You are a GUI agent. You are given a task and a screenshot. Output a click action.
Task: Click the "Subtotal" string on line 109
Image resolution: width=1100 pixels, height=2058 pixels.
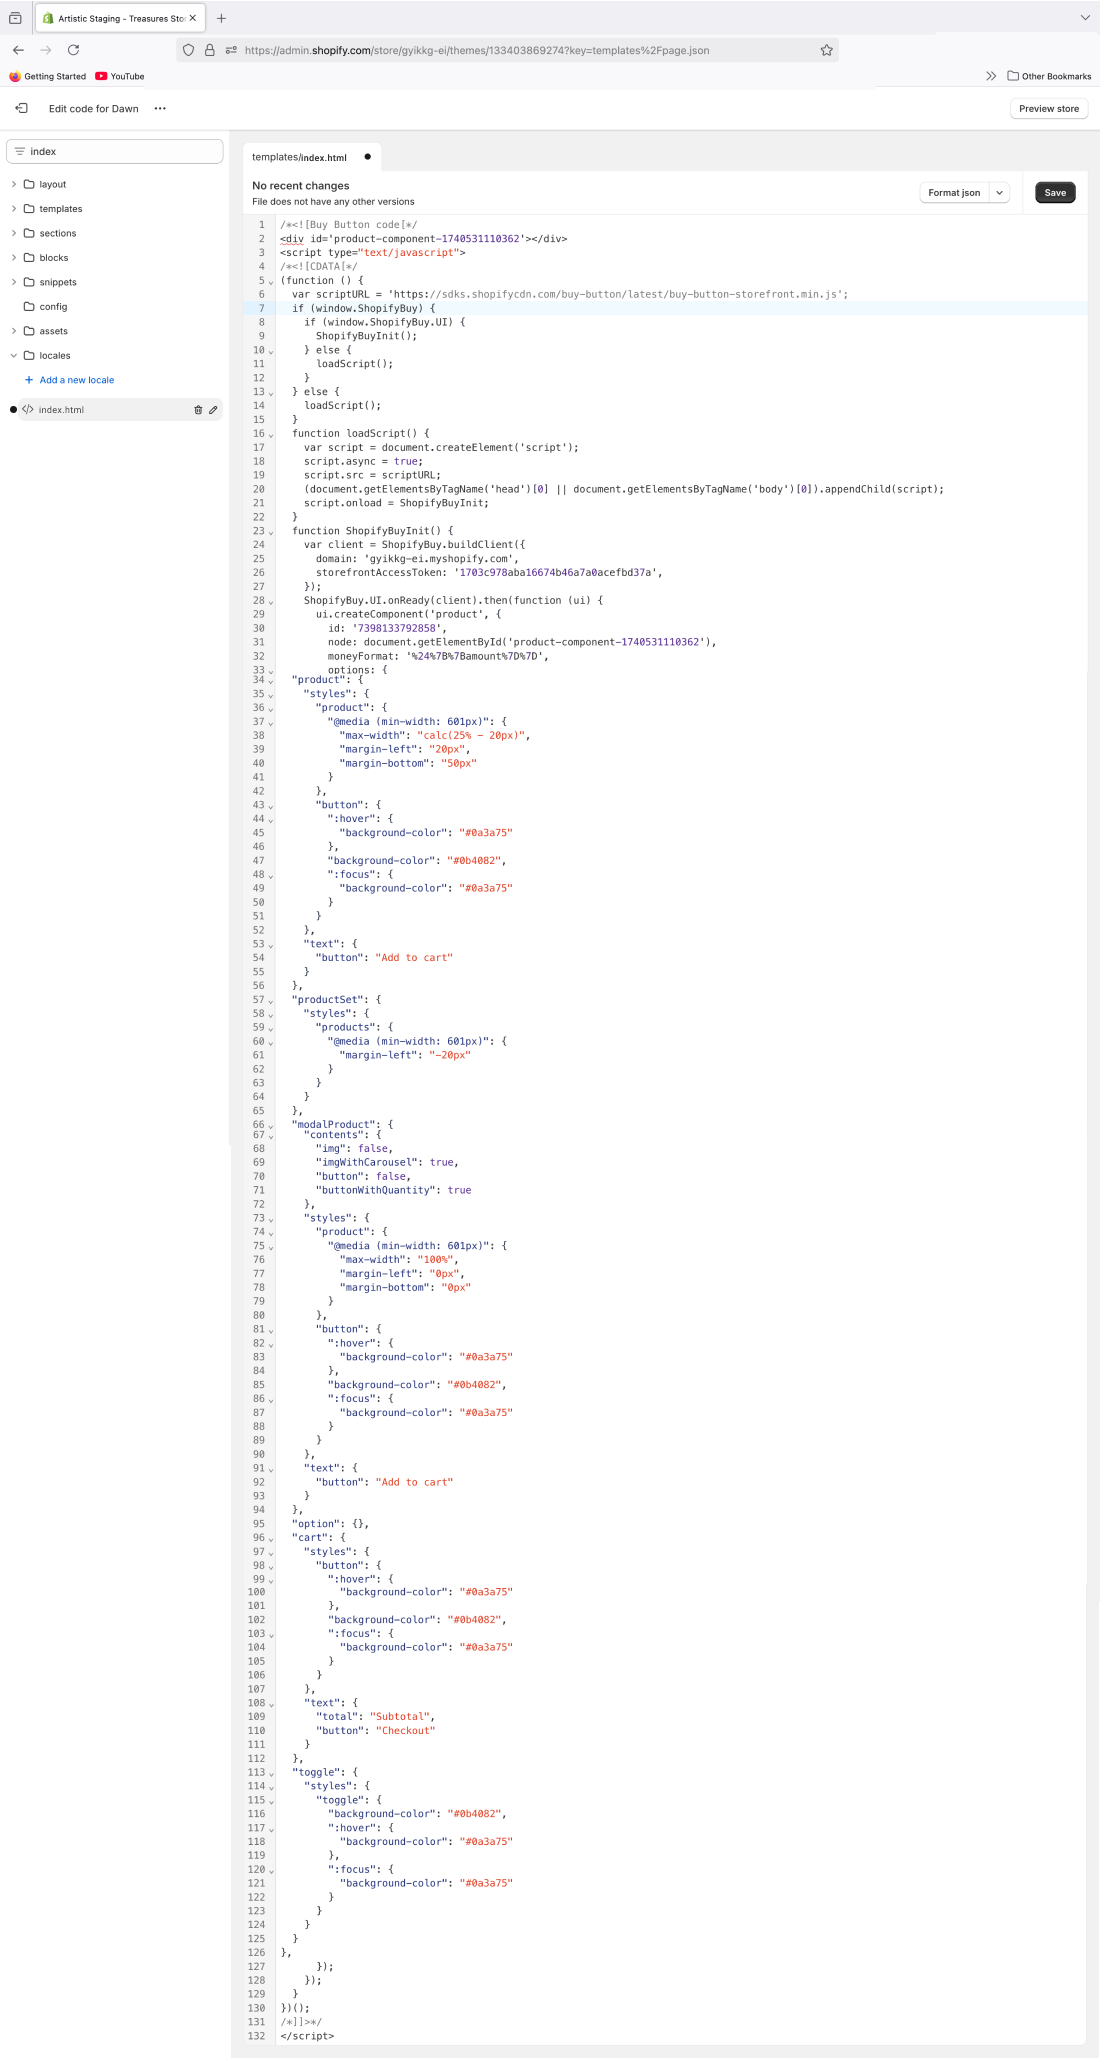(401, 1717)
